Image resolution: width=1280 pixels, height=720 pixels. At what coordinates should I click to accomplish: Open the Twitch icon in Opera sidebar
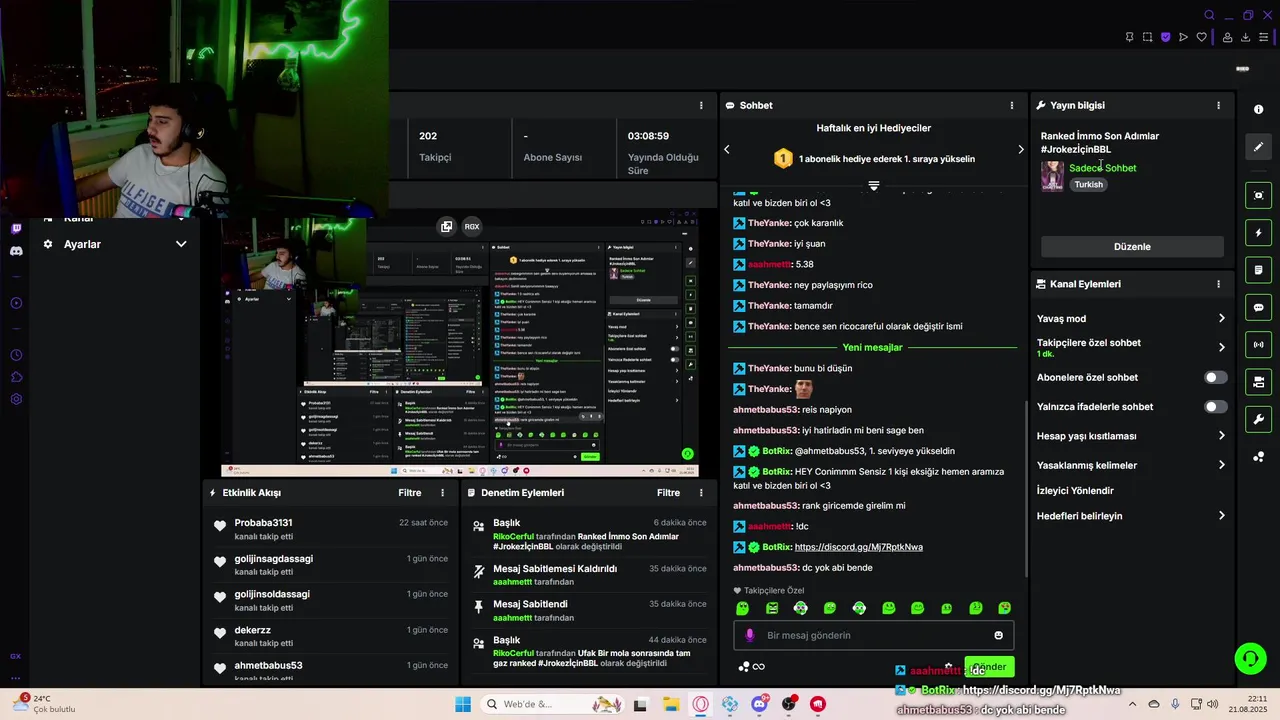click(x=16, y=229)
